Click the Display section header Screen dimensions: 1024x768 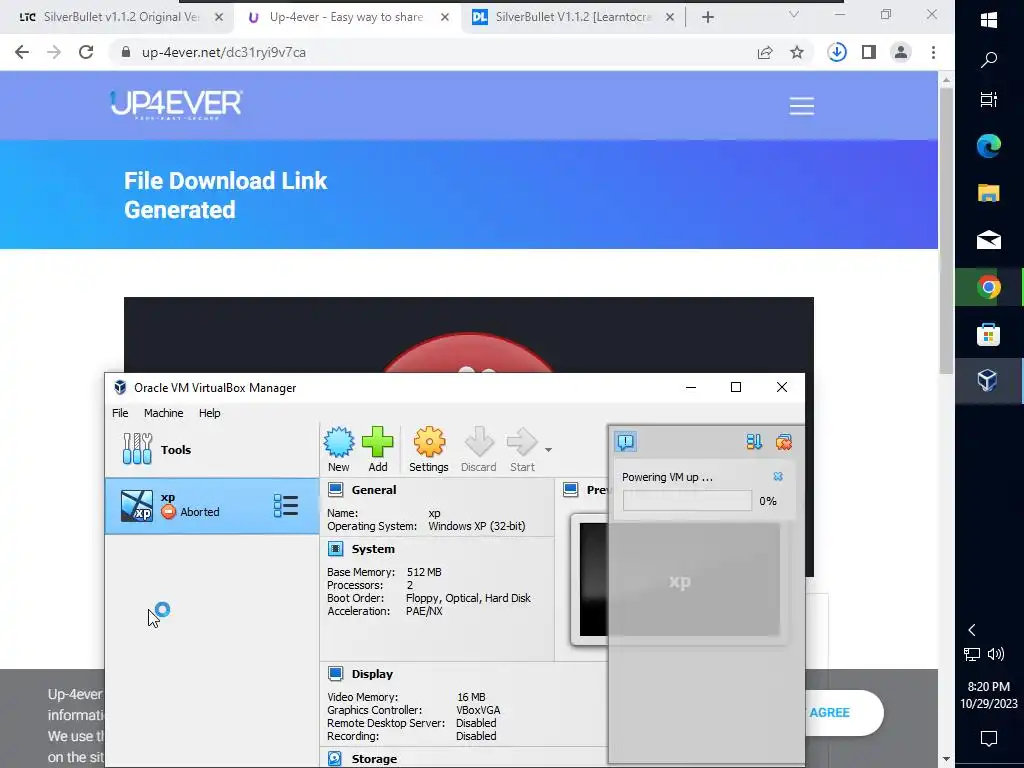click(x=372, y=674)
